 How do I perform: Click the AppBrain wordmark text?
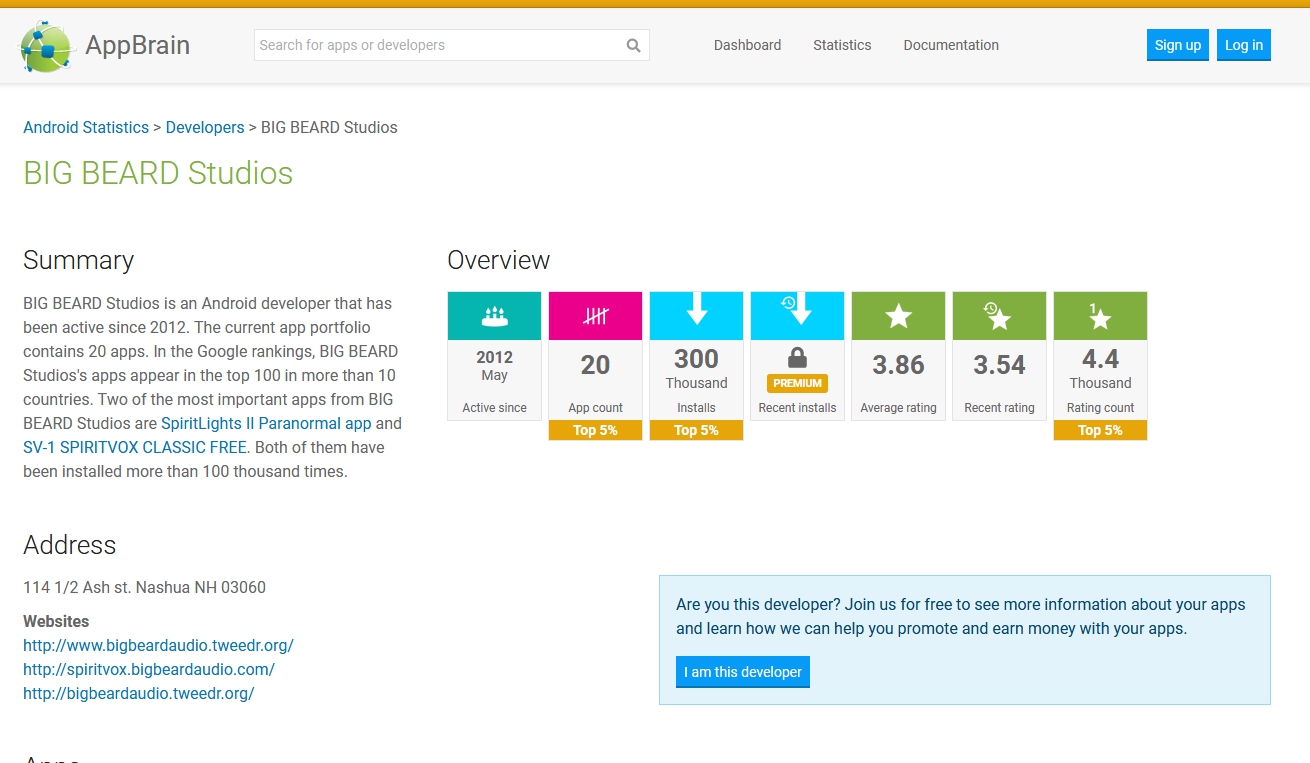tap(137, 45)
